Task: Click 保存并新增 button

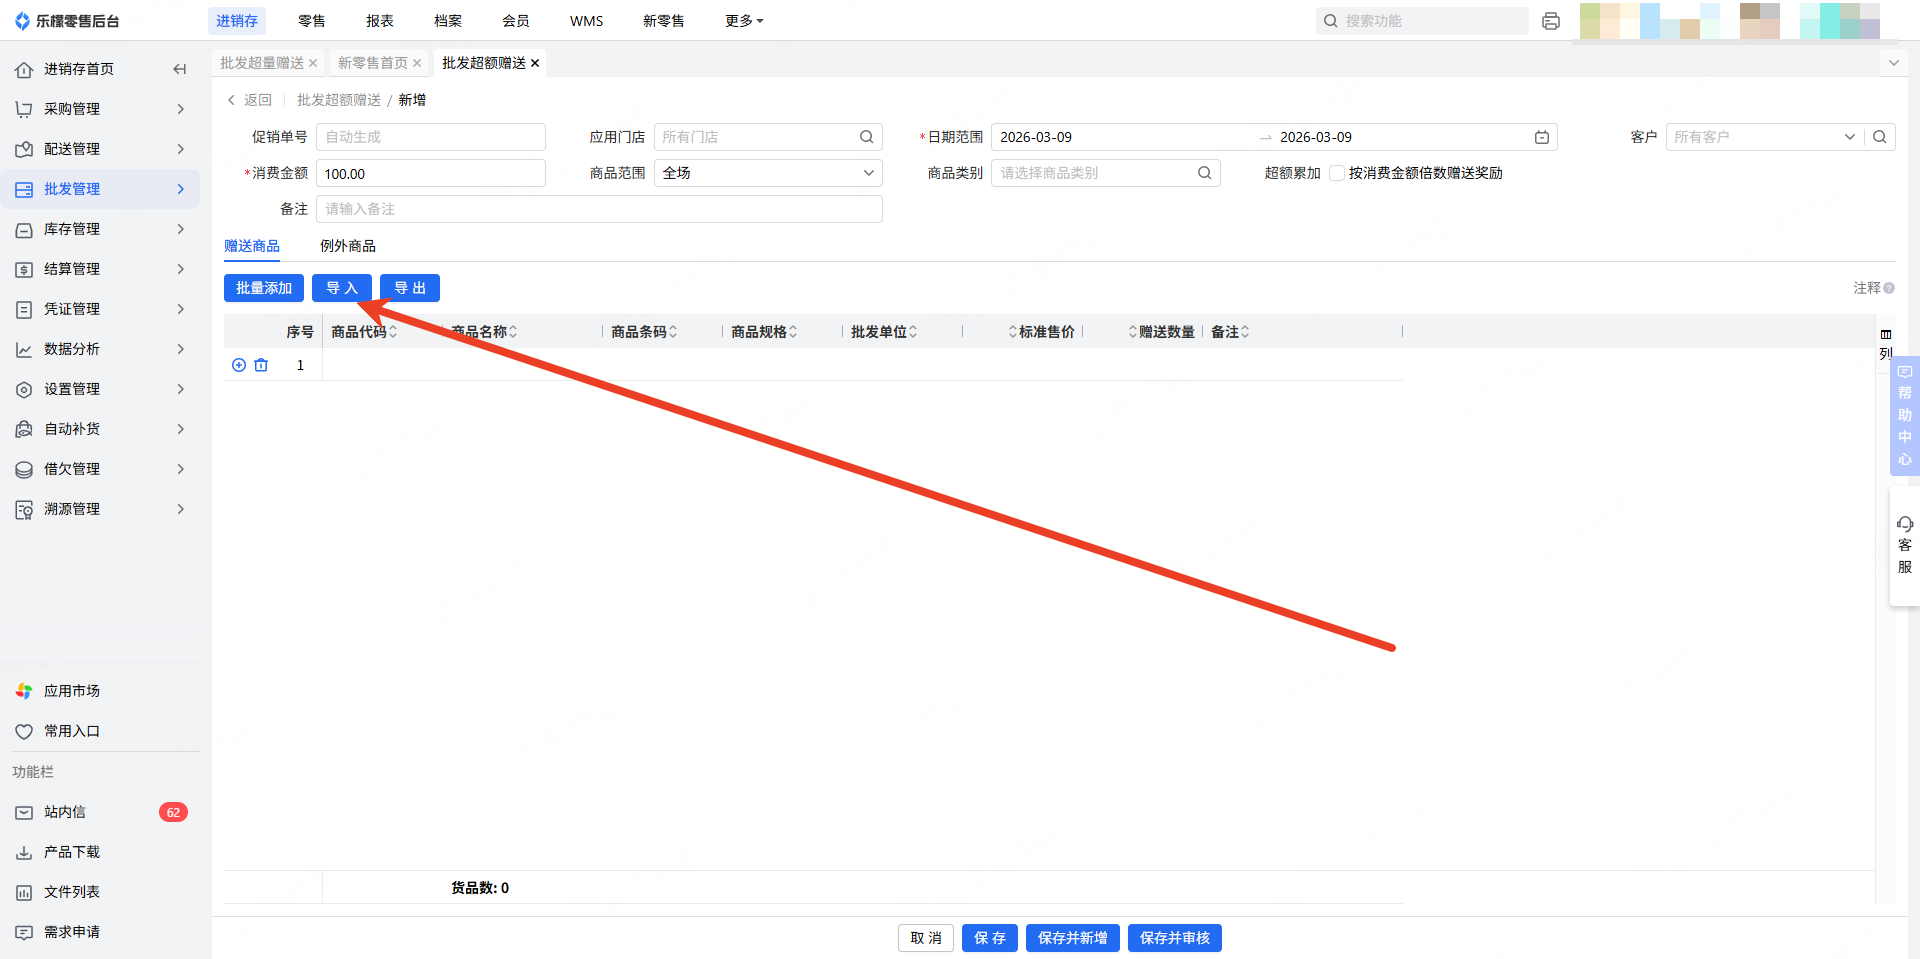Action: (1073, 938)
